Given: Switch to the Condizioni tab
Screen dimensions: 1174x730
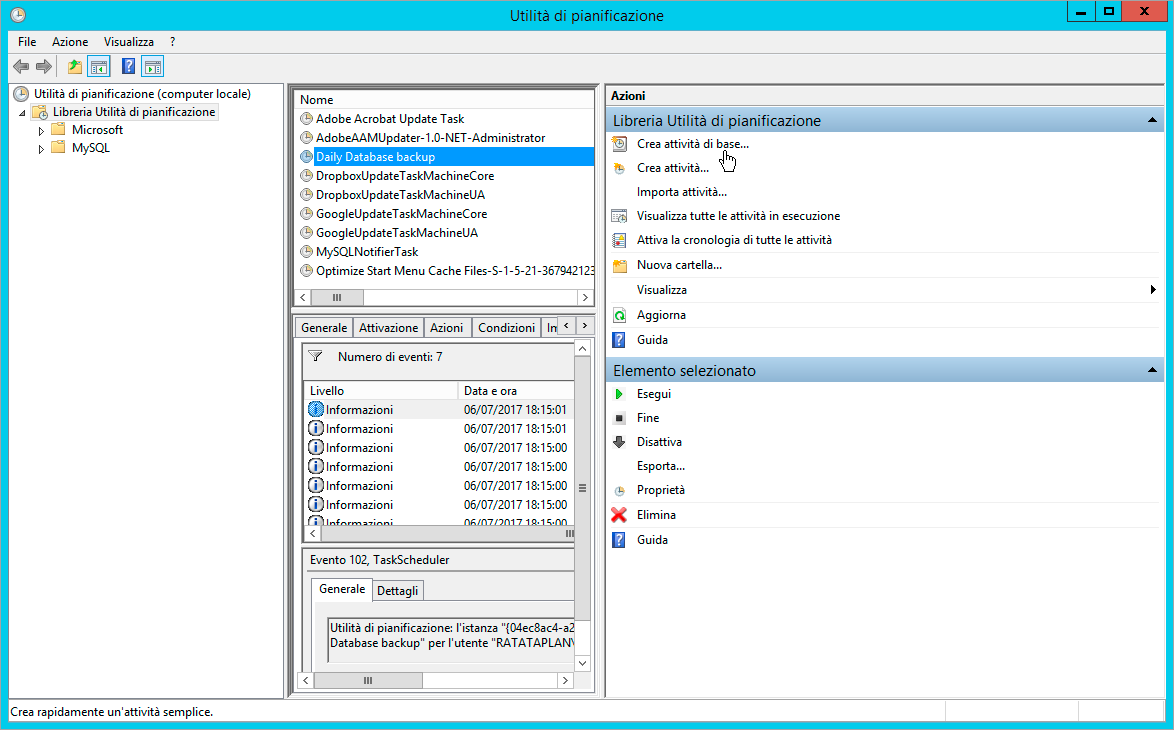Looking at the screenshot, I should tap(506, 328).
